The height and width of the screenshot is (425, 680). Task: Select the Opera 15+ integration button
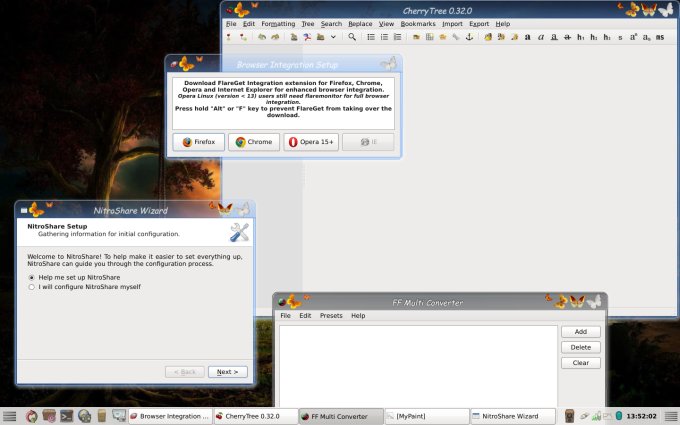point(311,142)
